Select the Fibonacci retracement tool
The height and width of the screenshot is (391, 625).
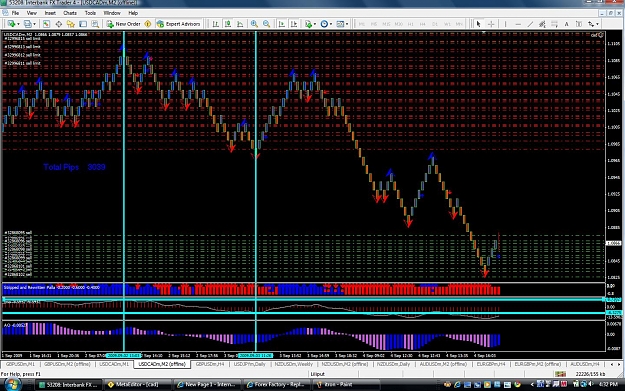pyautogui.click(x=554, y=24)
